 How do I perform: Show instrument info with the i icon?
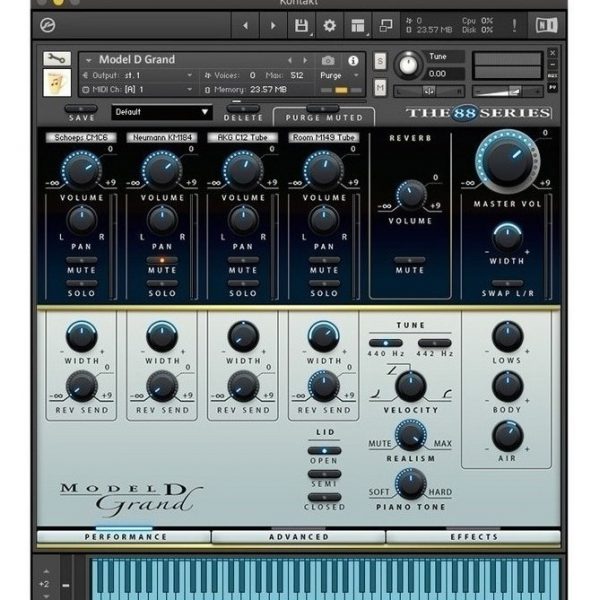coord(353,60)
